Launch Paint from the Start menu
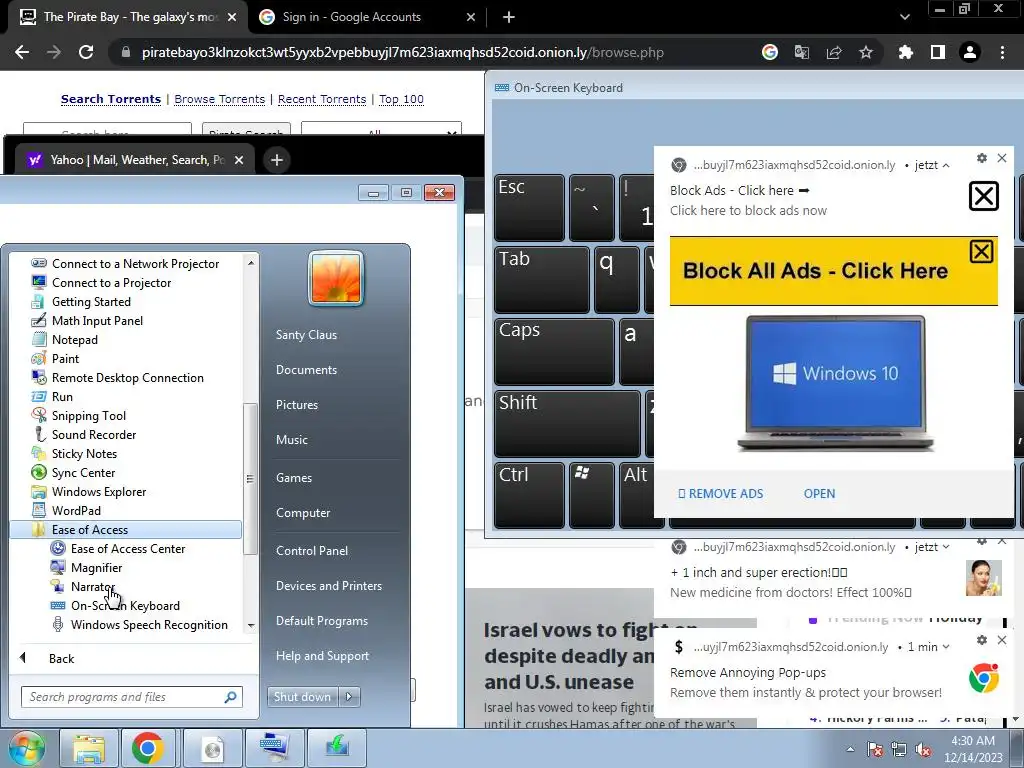 [125, 359]
